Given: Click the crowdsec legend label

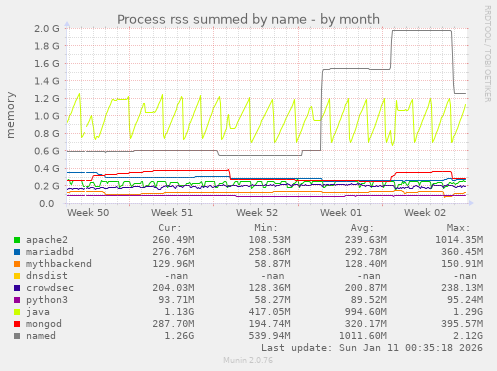Looking at the screenshot, I should pos(50,288).
